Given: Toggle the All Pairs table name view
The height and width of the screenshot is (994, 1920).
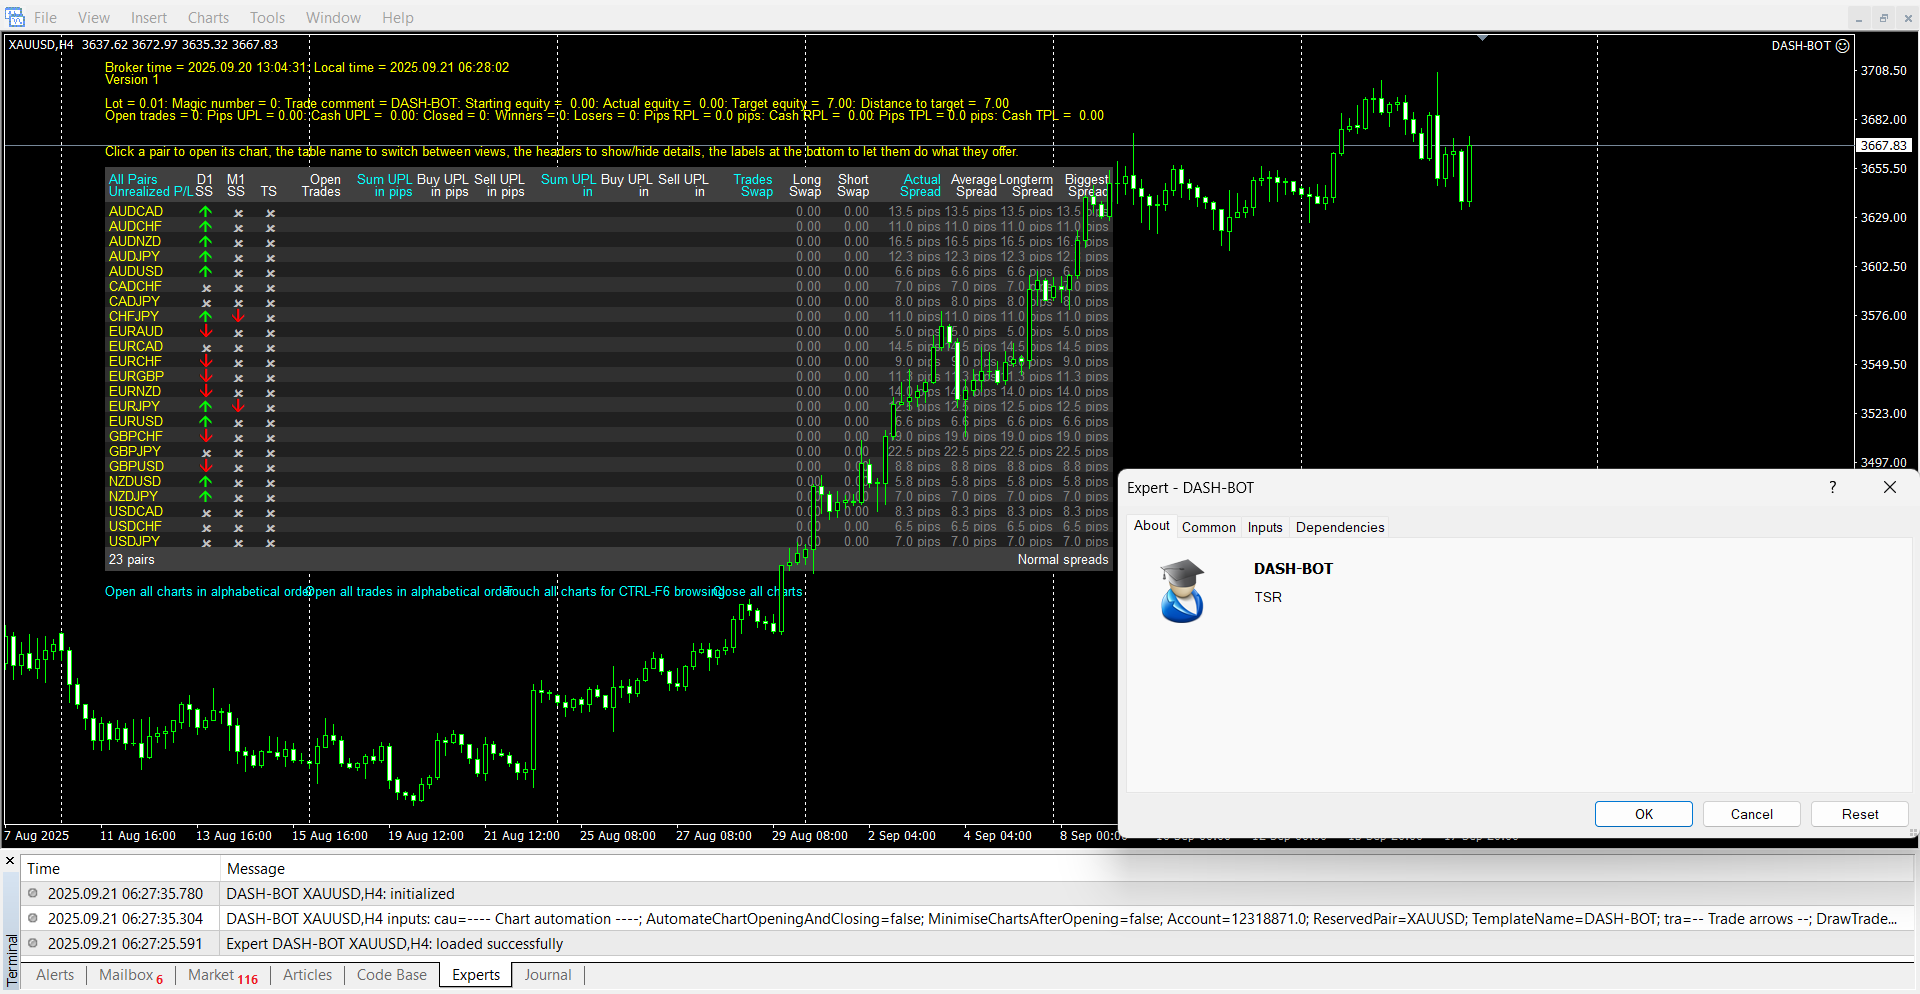Looking at the screenshot, I should pos(133,180).
